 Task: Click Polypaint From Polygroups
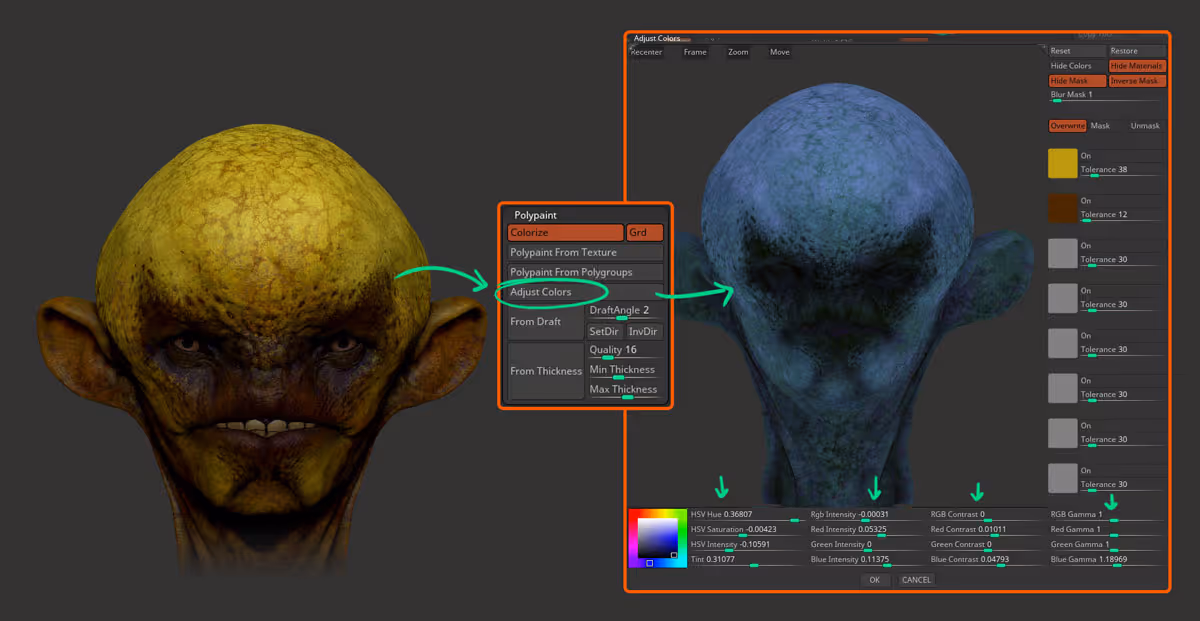pyautogui.click(x=585, y=272)
